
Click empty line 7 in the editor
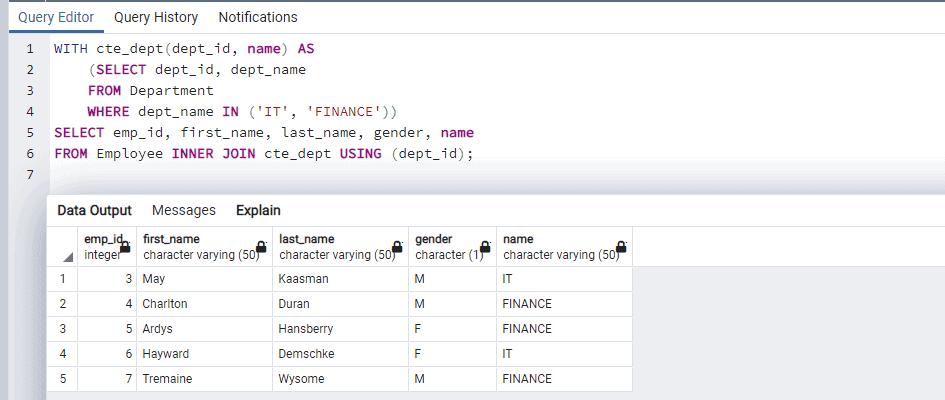point(300,175)
